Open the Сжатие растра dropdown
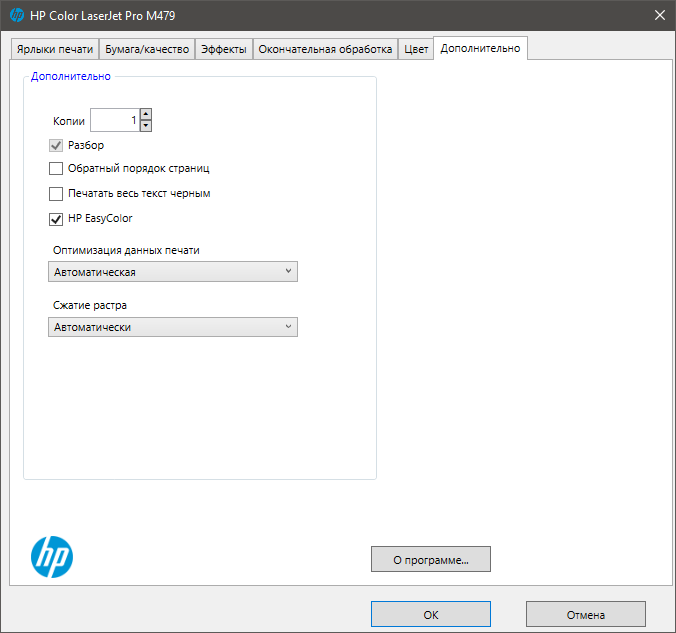This screenshot has height=633, width=676. [x=173, y=327]
